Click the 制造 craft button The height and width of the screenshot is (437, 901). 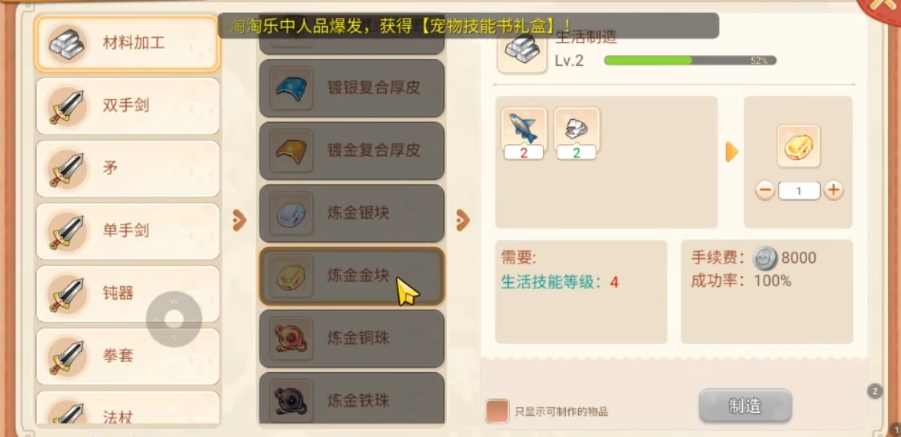click(745, 406)
